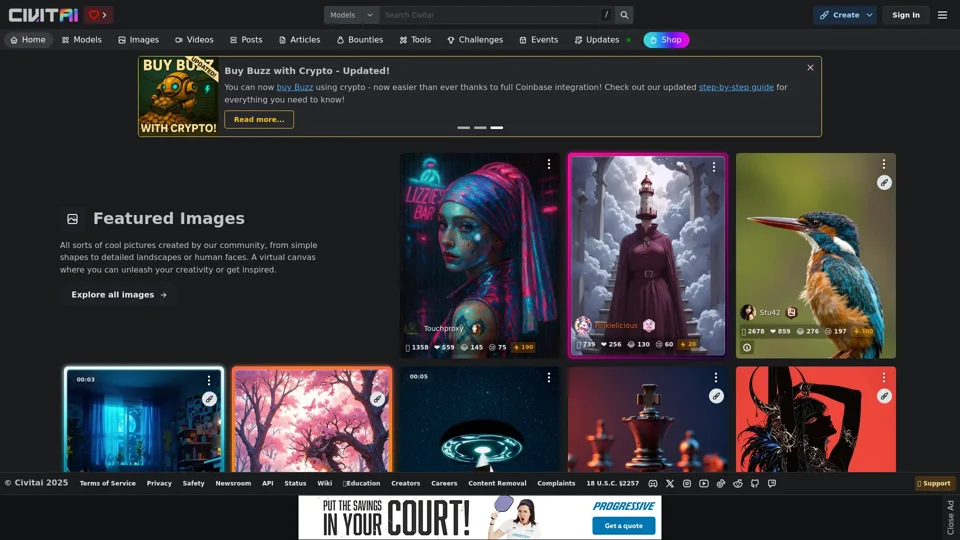Expand chevron next to heart icon
The image size is (960, 540).
coord(105,15)
